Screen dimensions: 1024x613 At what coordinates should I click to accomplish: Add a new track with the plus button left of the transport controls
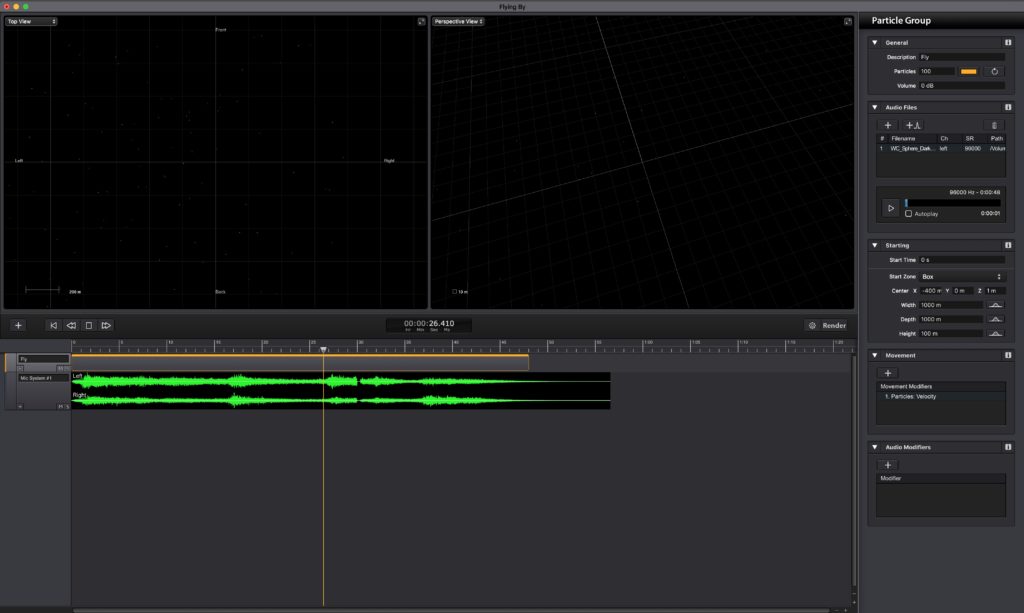pyautogui.click(x=18, y=325)
